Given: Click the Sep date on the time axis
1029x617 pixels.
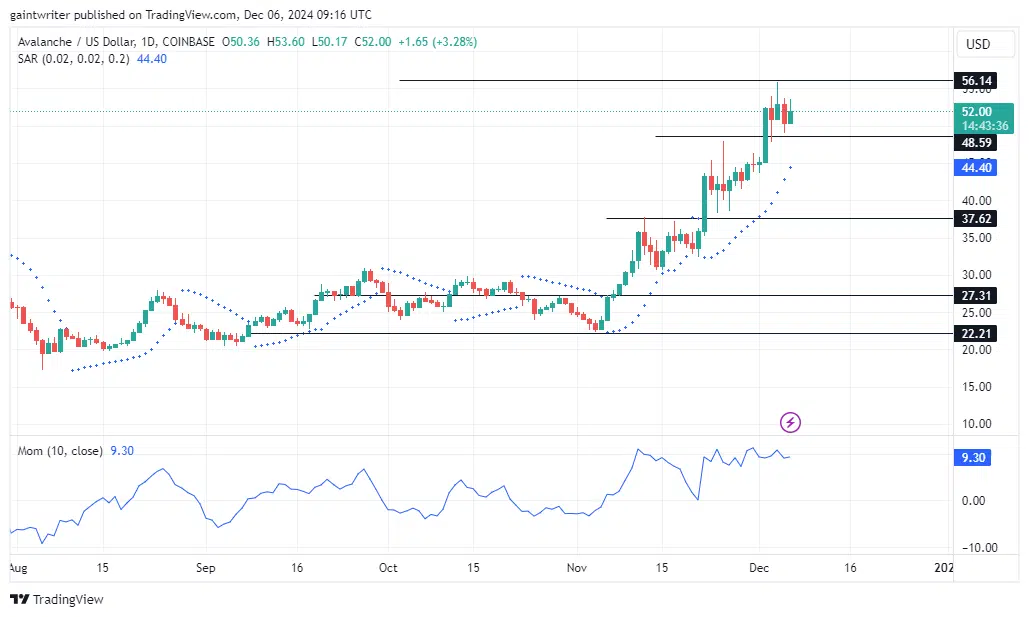Looking at the screenshot, I should (205, 568).
